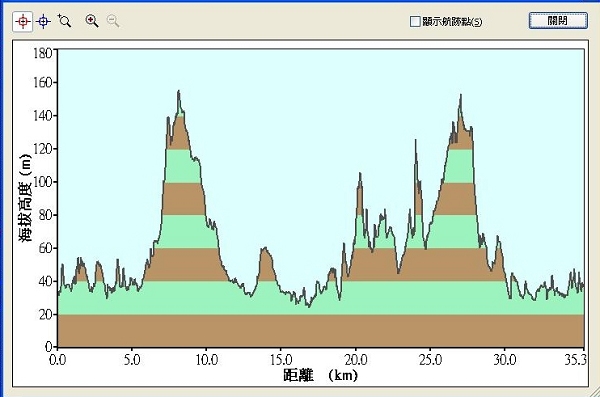Click the 海拔高度 (m) axis title
The height and width of the screenshot is (397, 600).
(x=24, y=198)
